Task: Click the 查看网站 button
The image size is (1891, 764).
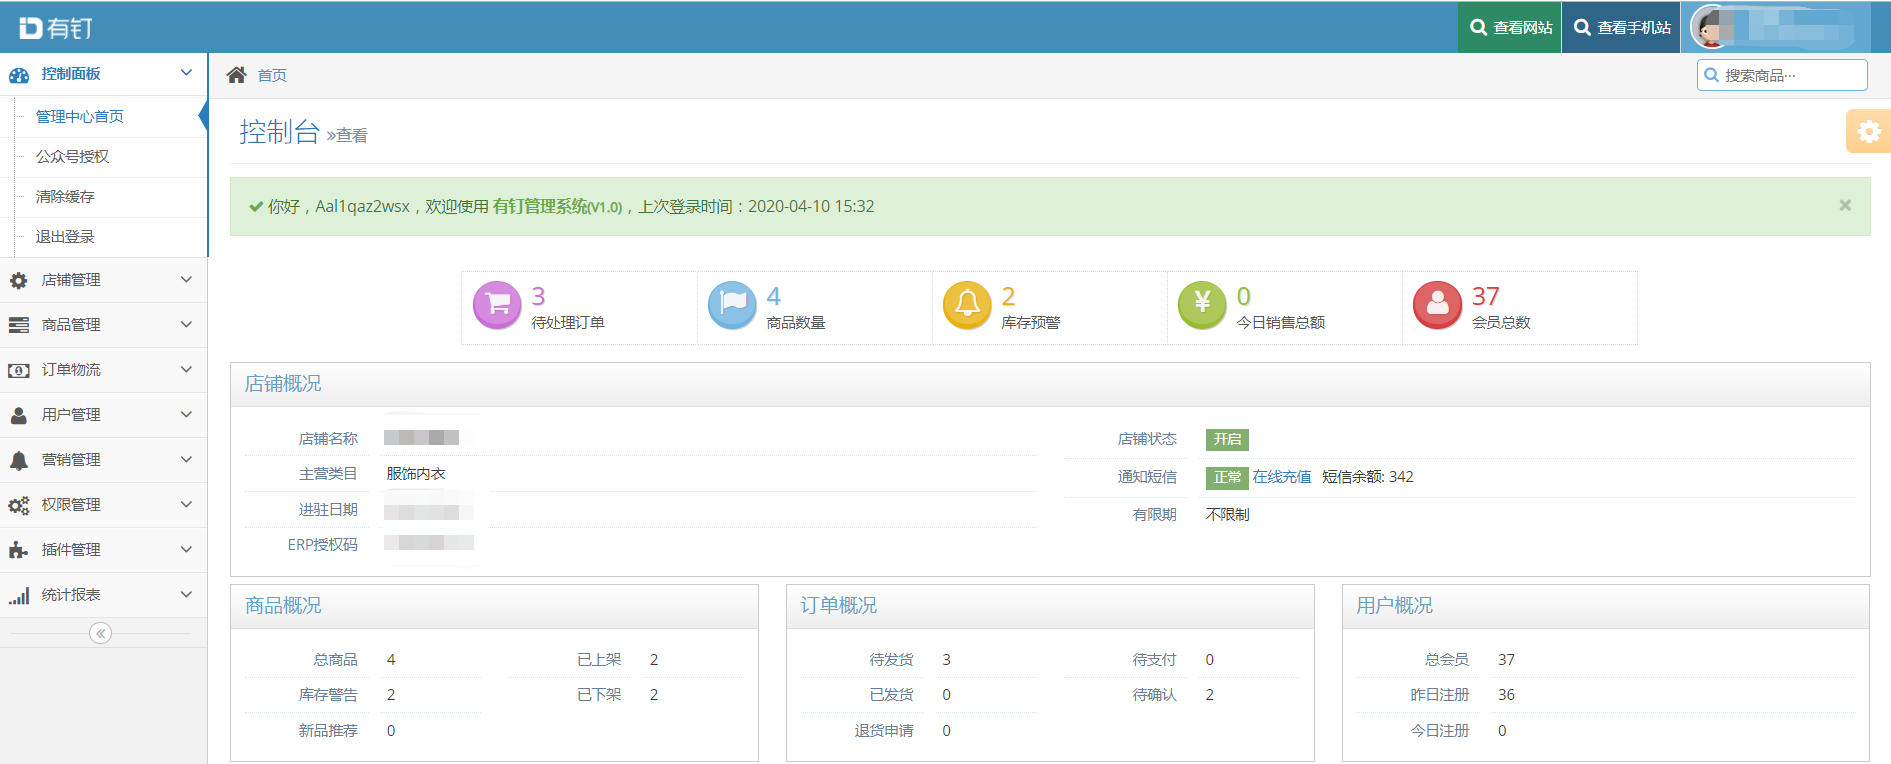Action: pos(1510,27)
